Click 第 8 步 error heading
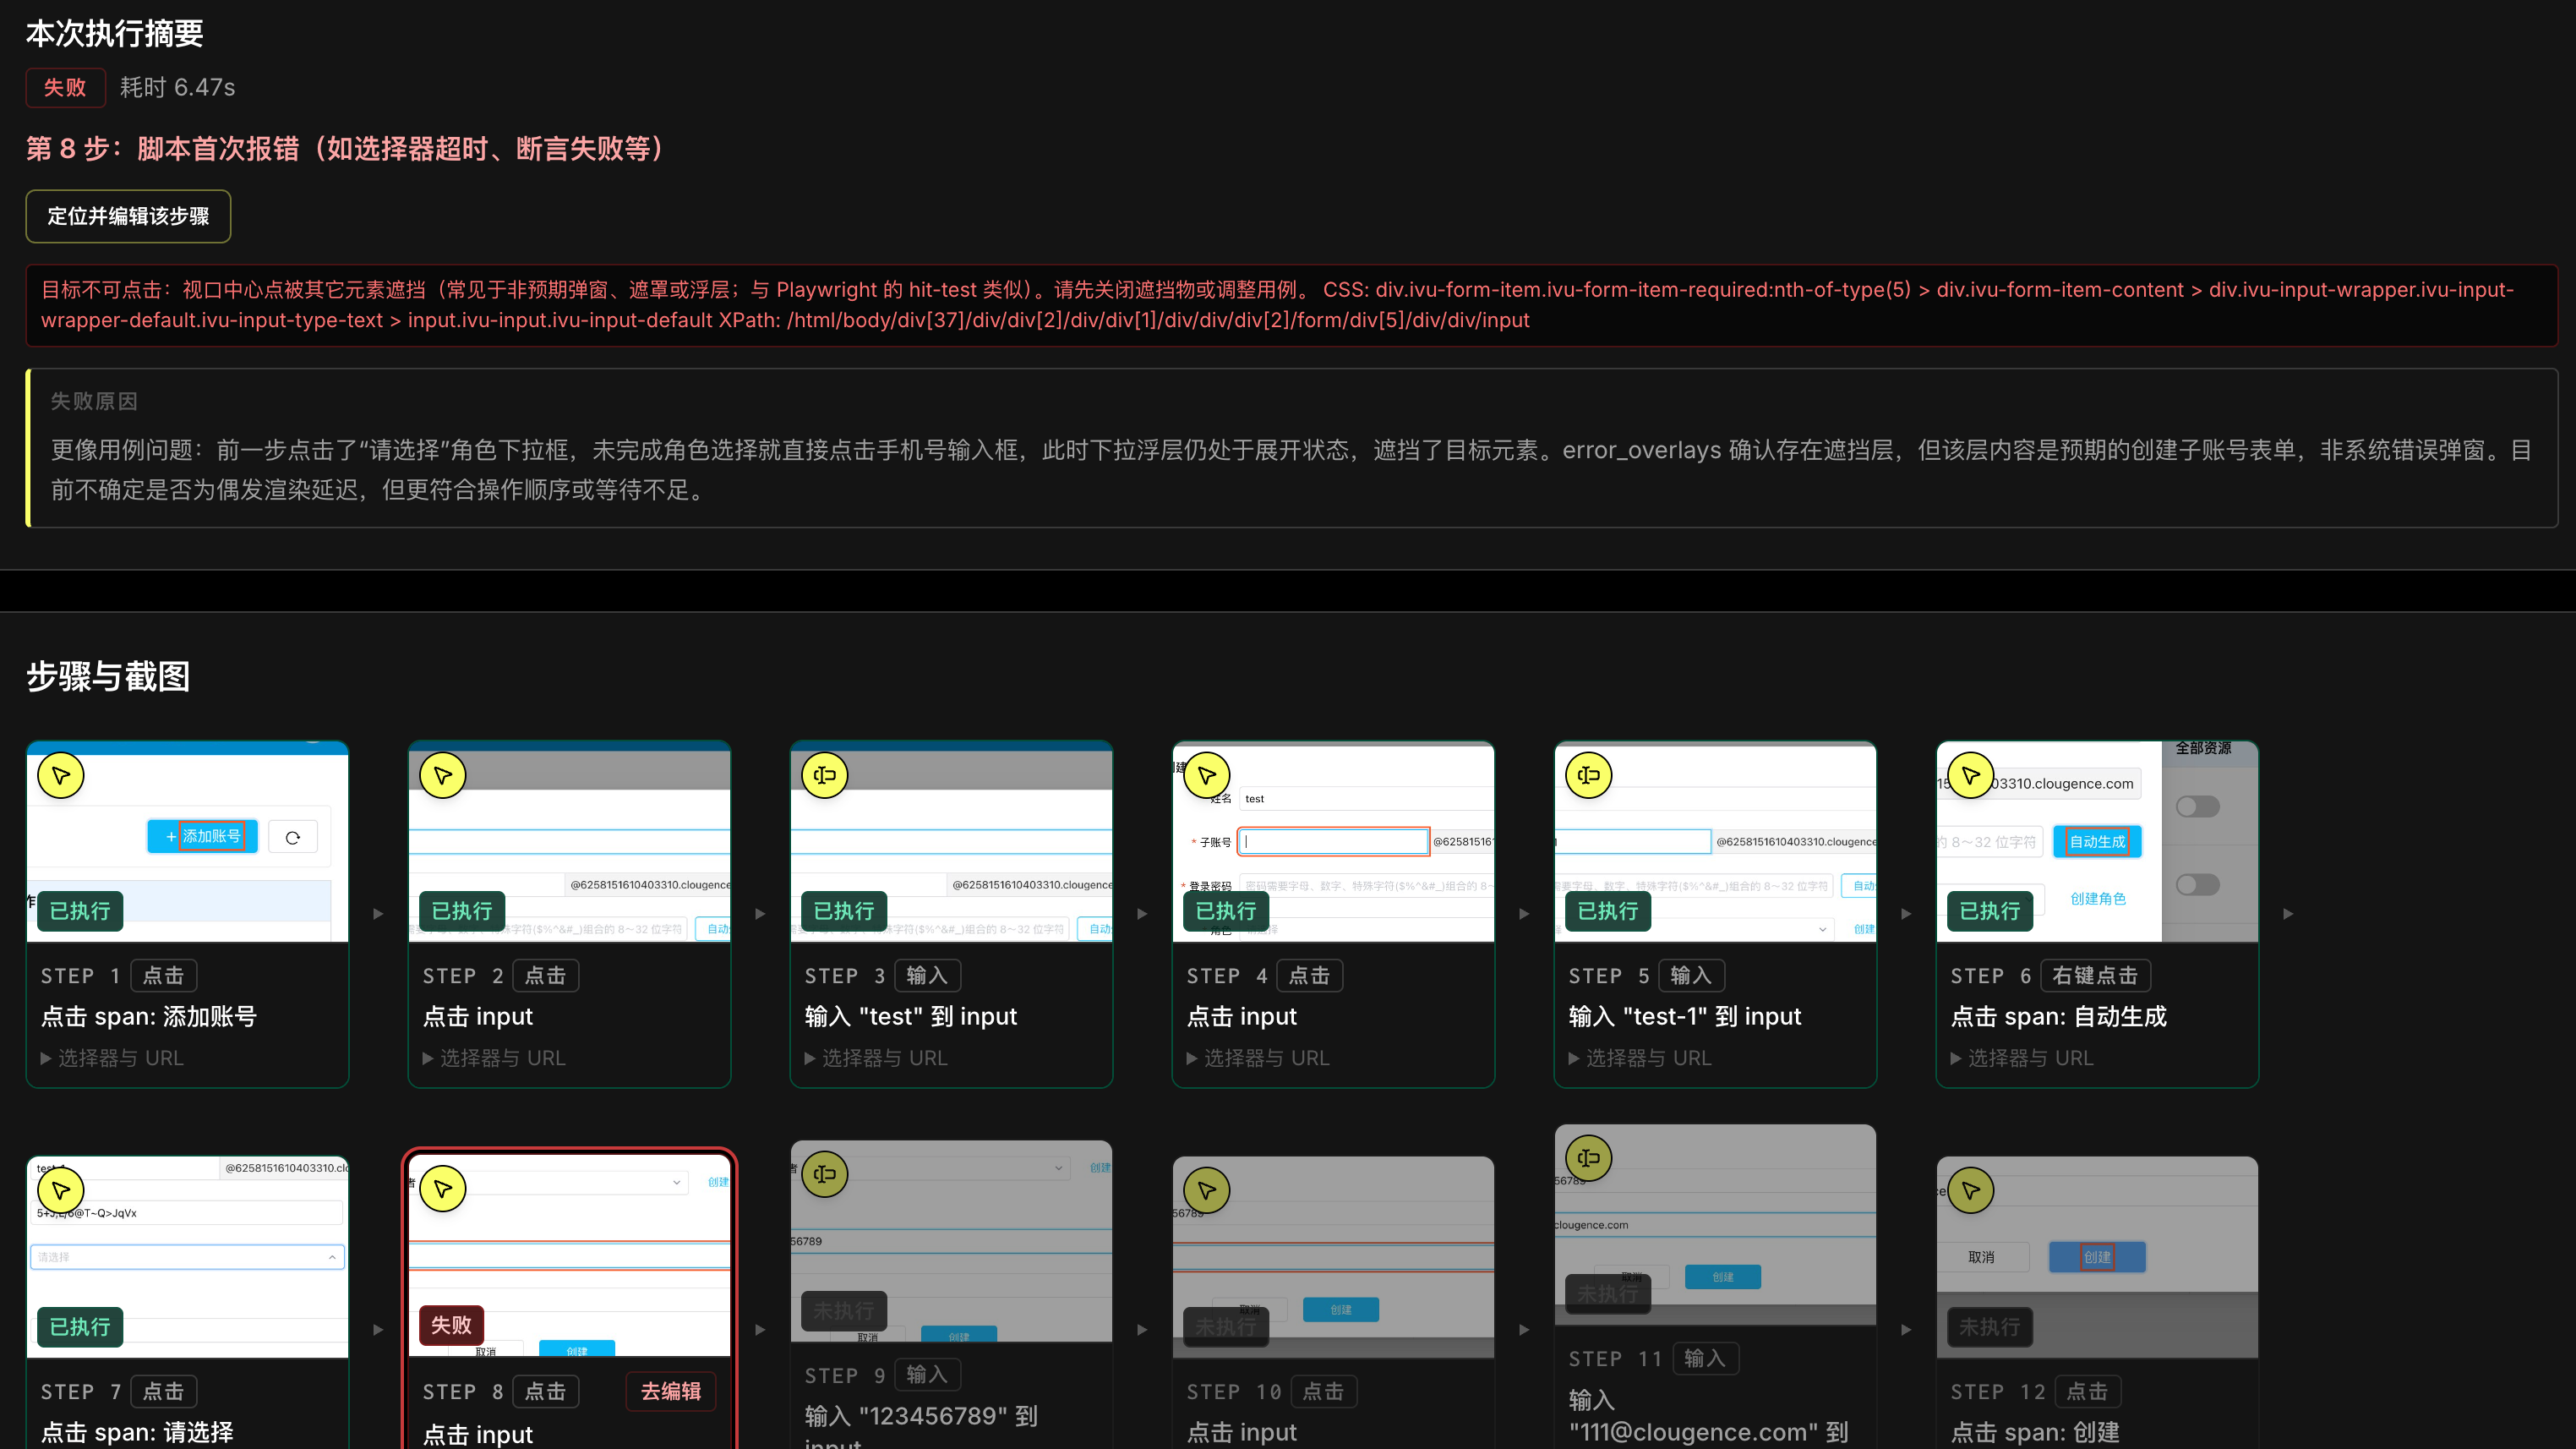This screenshot has height=1449, width=2576. coord(348,149)
